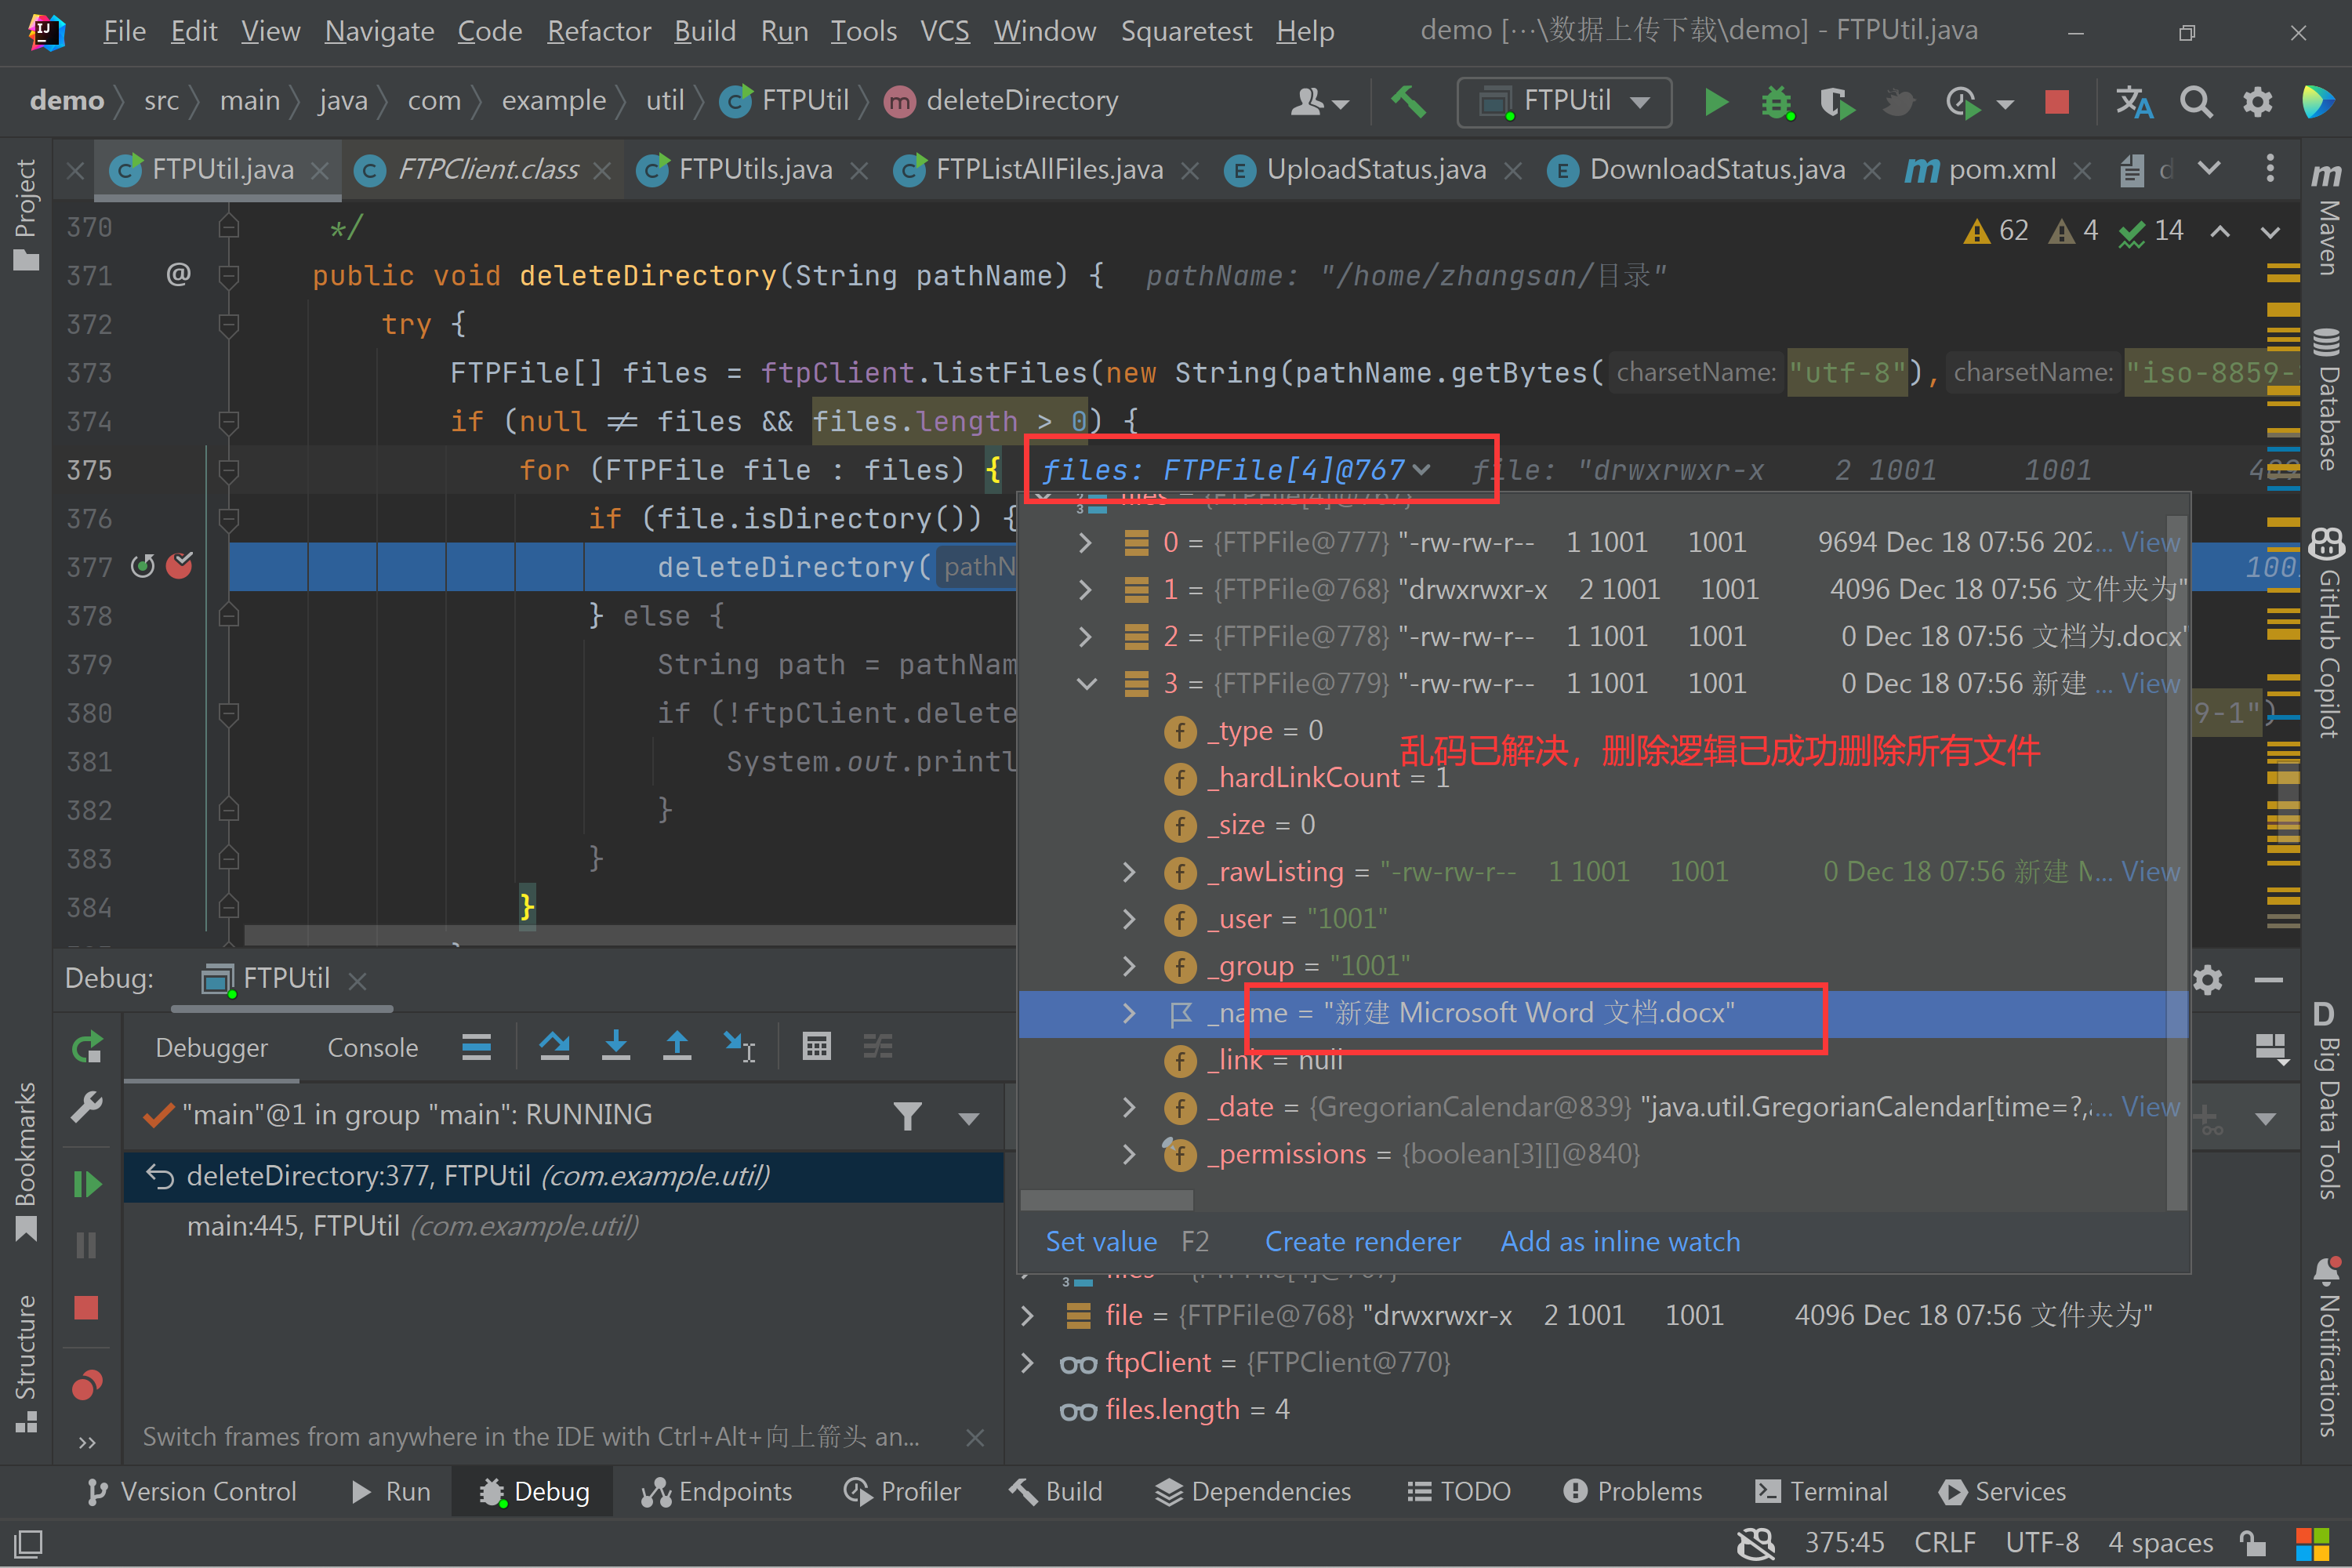View breakpoints red circles icon
Viewport: 2352px width, 1568px height.
[x=87, y=1385]
